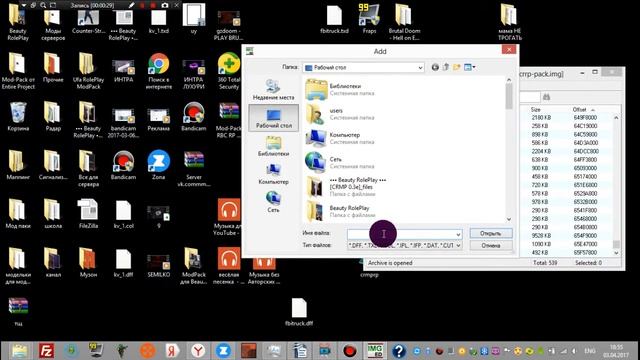Take screenshot with camera icon on recording bar
Viewport: 640px width, 360px height.
164,5
